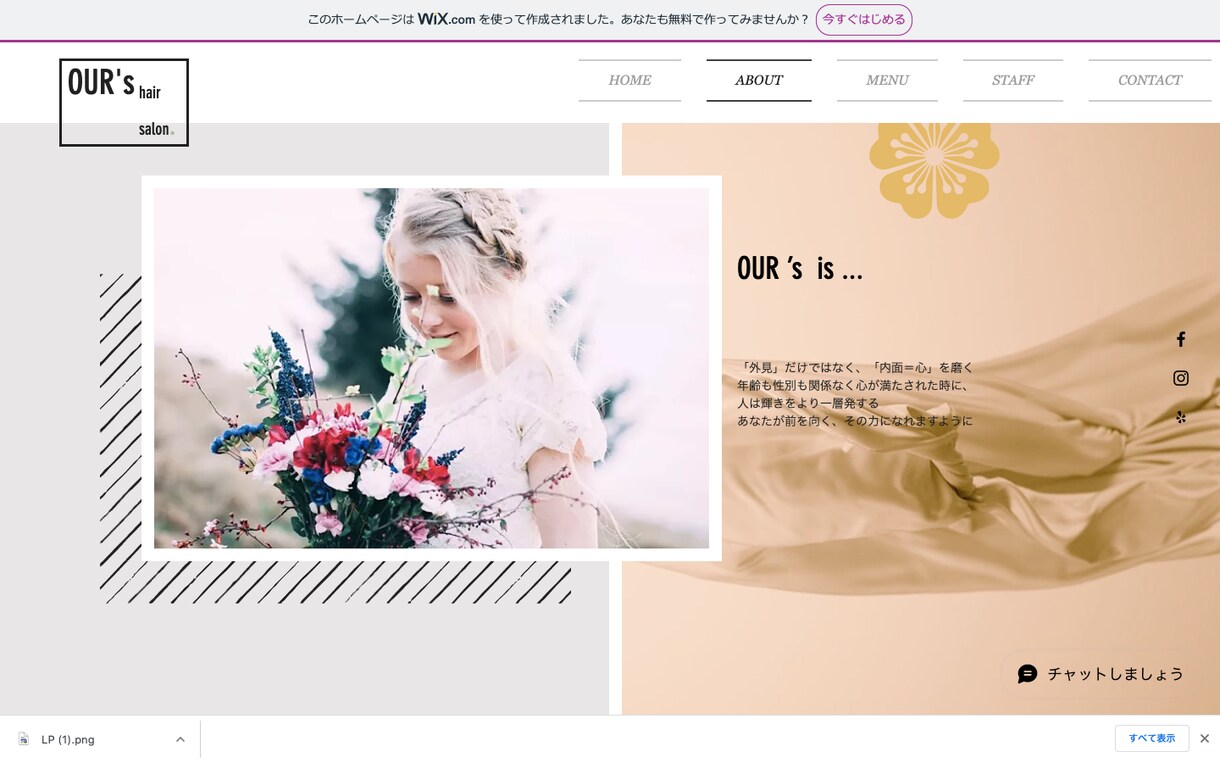Open the downloaded LP (1).png file
1220x763 pixels.
pos(68,740)
